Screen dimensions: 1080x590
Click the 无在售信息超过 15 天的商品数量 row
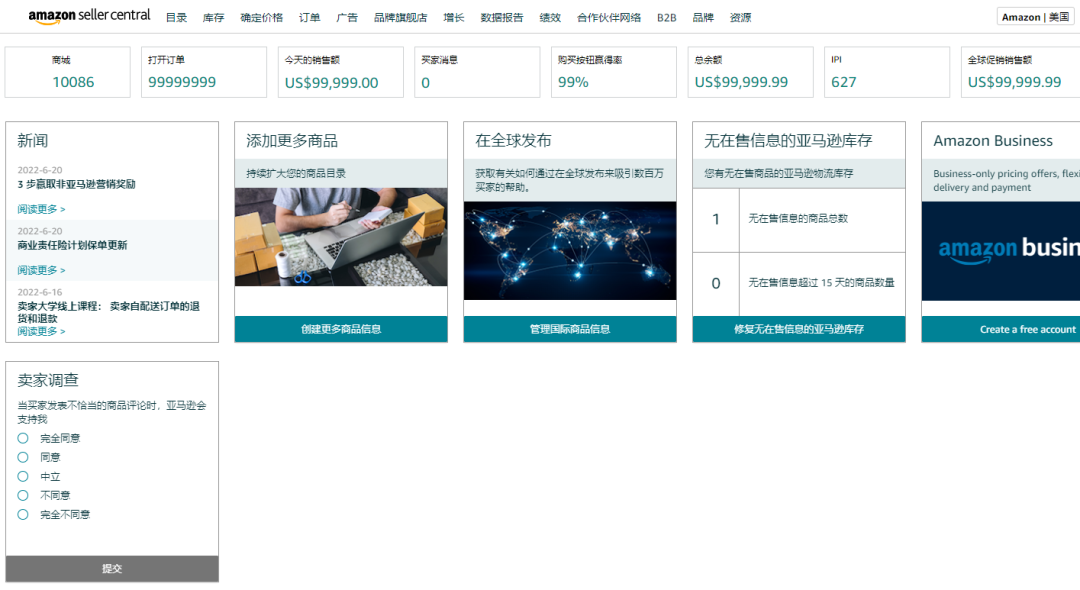tap(799, 284)
